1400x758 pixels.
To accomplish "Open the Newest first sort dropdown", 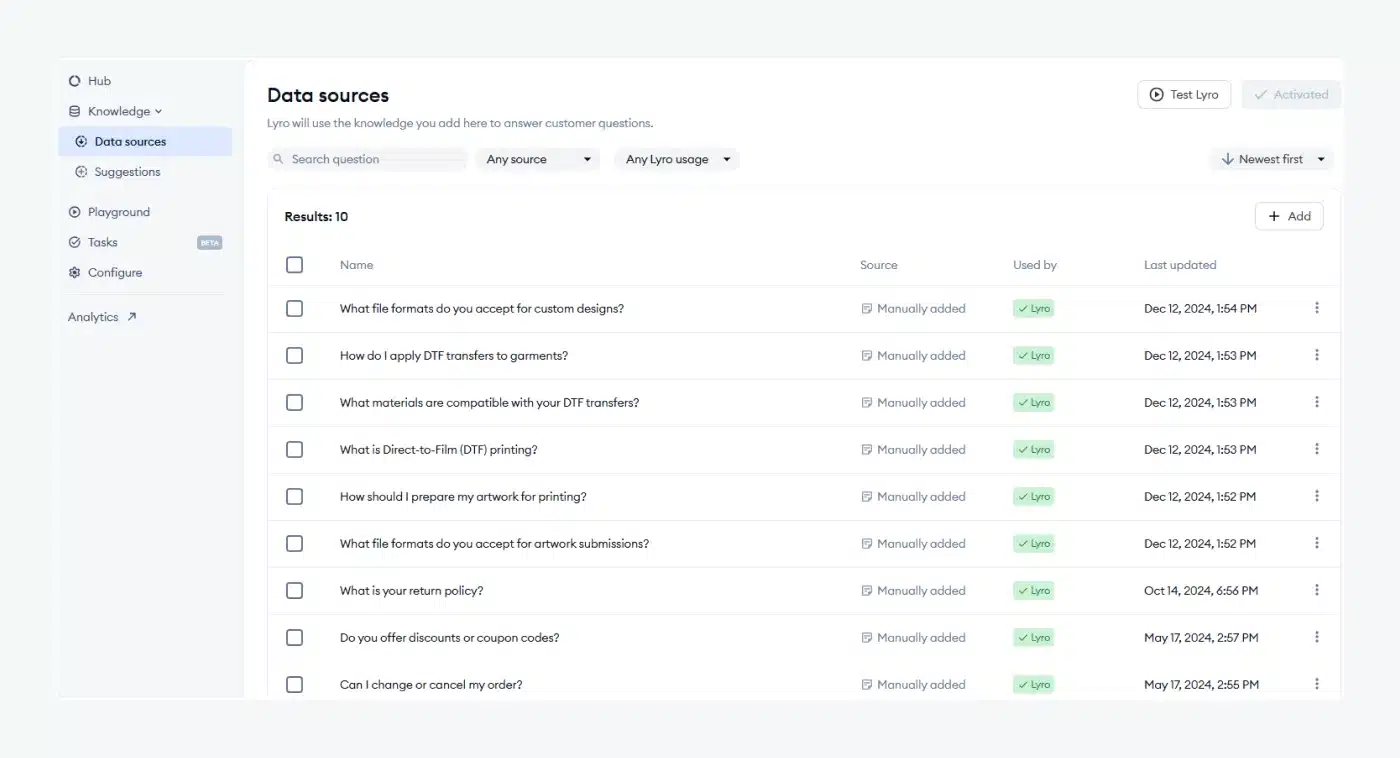I will 1272,159.
